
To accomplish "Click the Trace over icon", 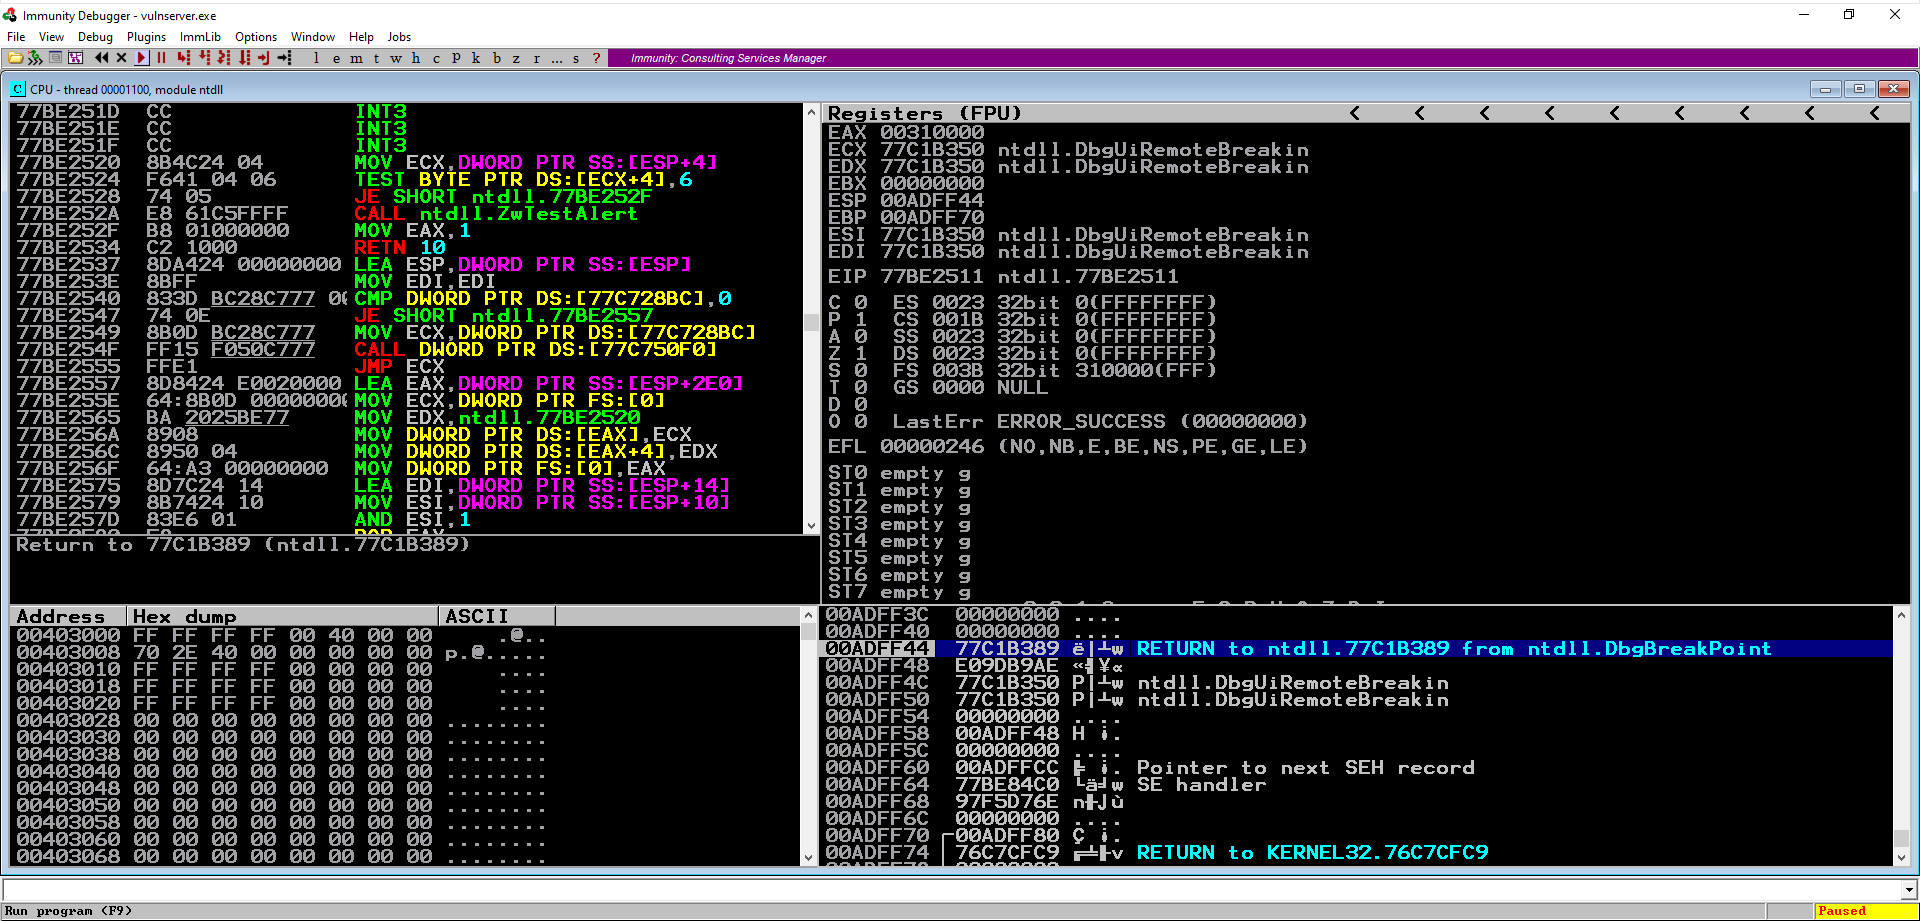I will [x=244, y=58].
